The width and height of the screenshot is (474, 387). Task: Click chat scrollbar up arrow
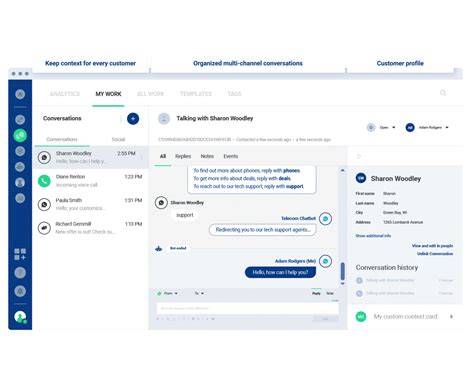[342, 170]
